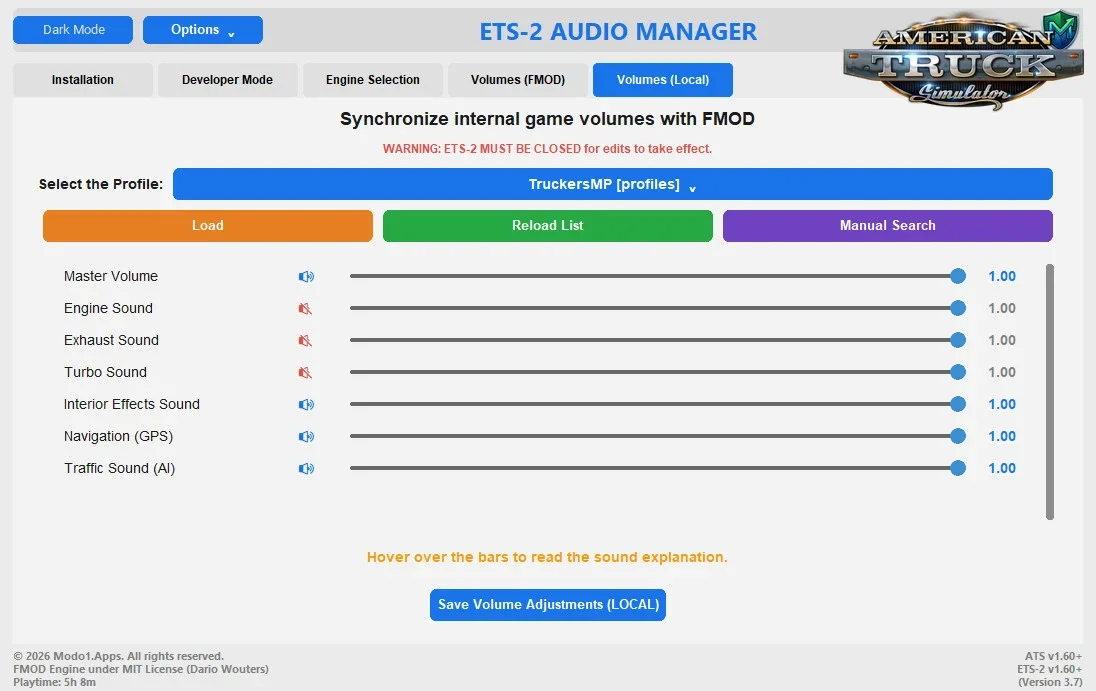1096x691 pixels.
Task: Click the ATS v1.60+ version text
Action: tap(1053, 656)
